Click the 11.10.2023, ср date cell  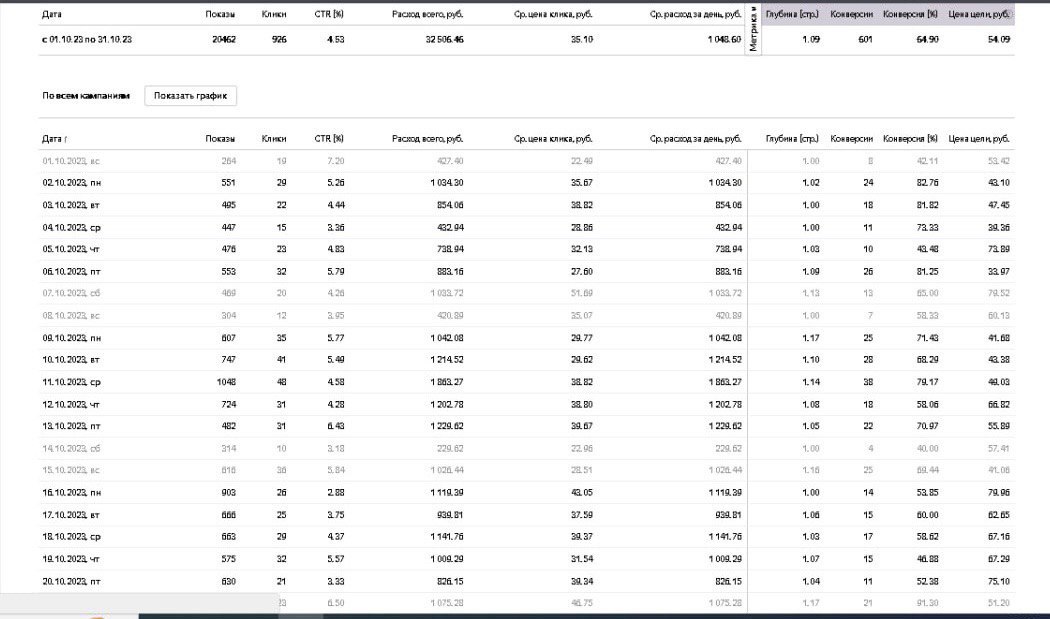72,383
